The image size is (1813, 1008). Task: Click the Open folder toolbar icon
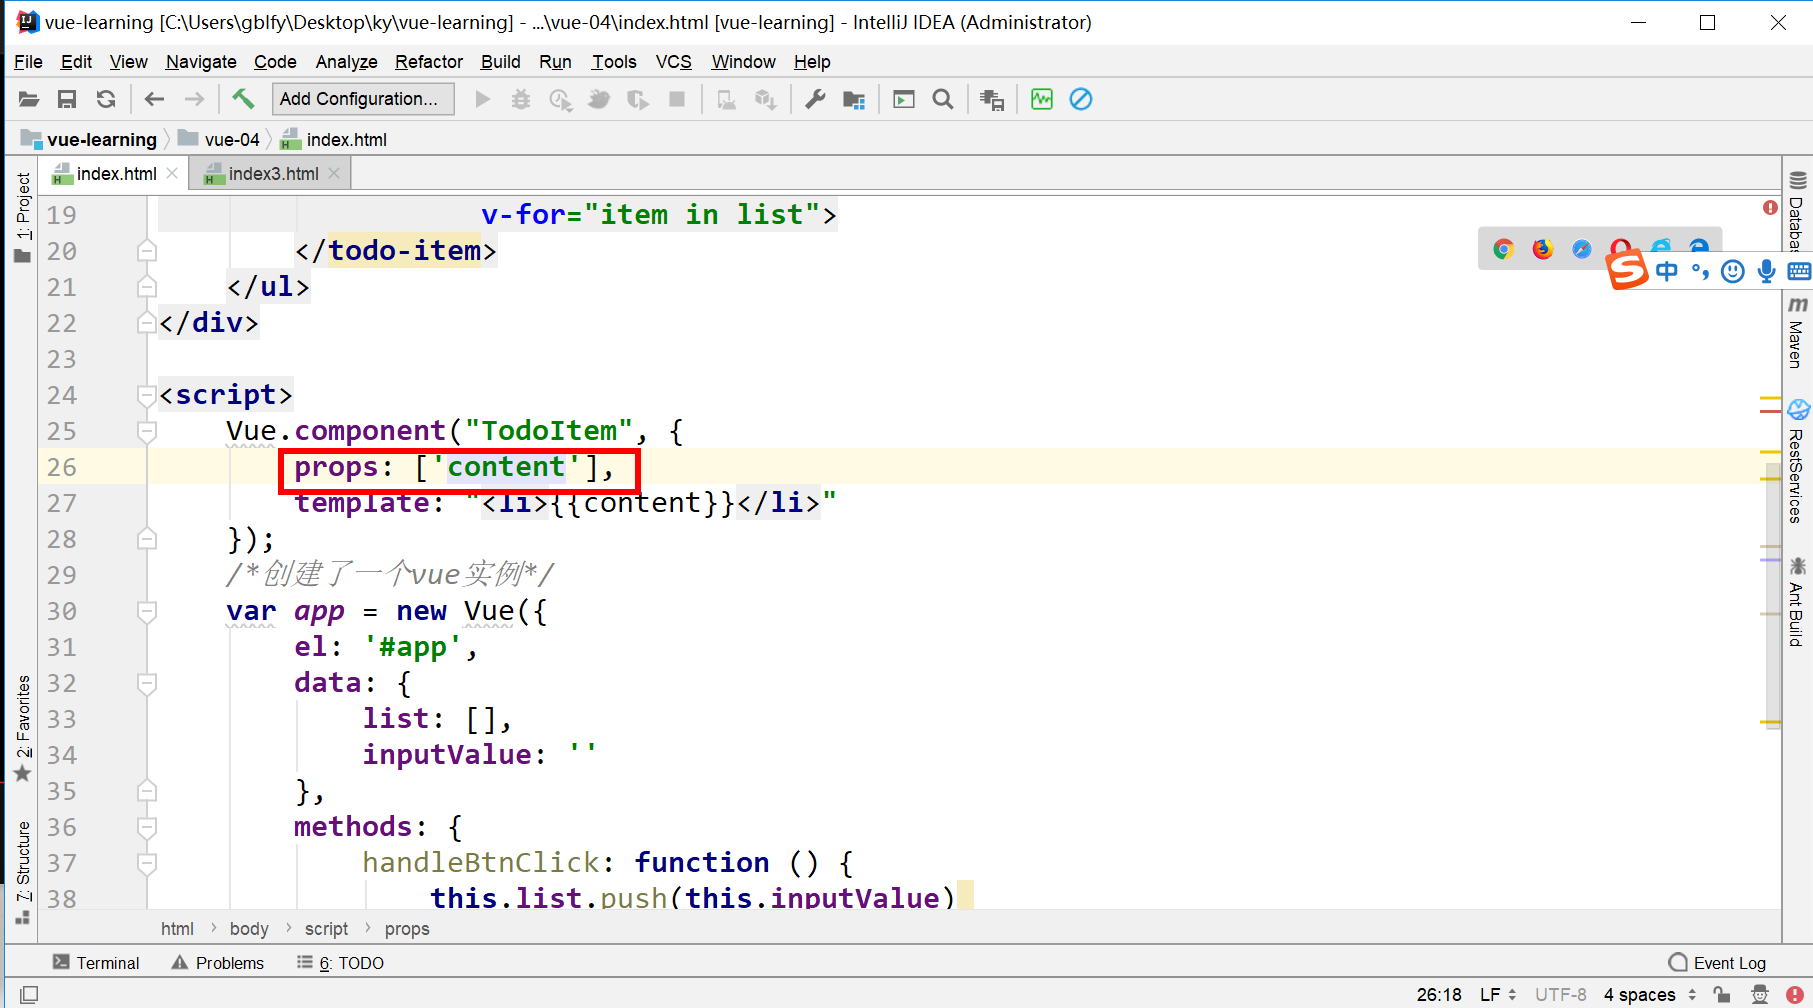point(29,99)
